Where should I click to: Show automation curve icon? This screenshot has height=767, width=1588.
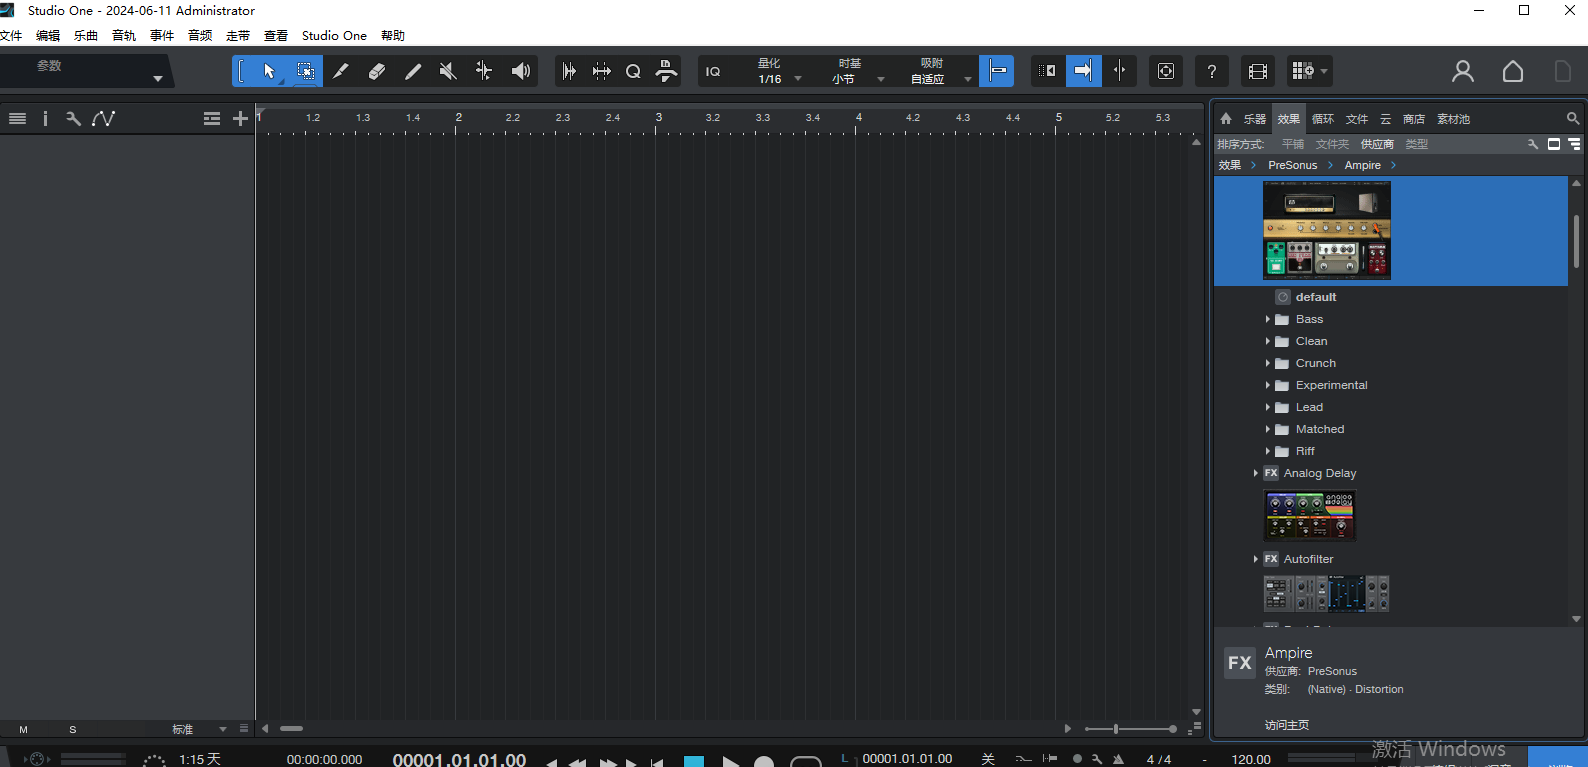103,118
